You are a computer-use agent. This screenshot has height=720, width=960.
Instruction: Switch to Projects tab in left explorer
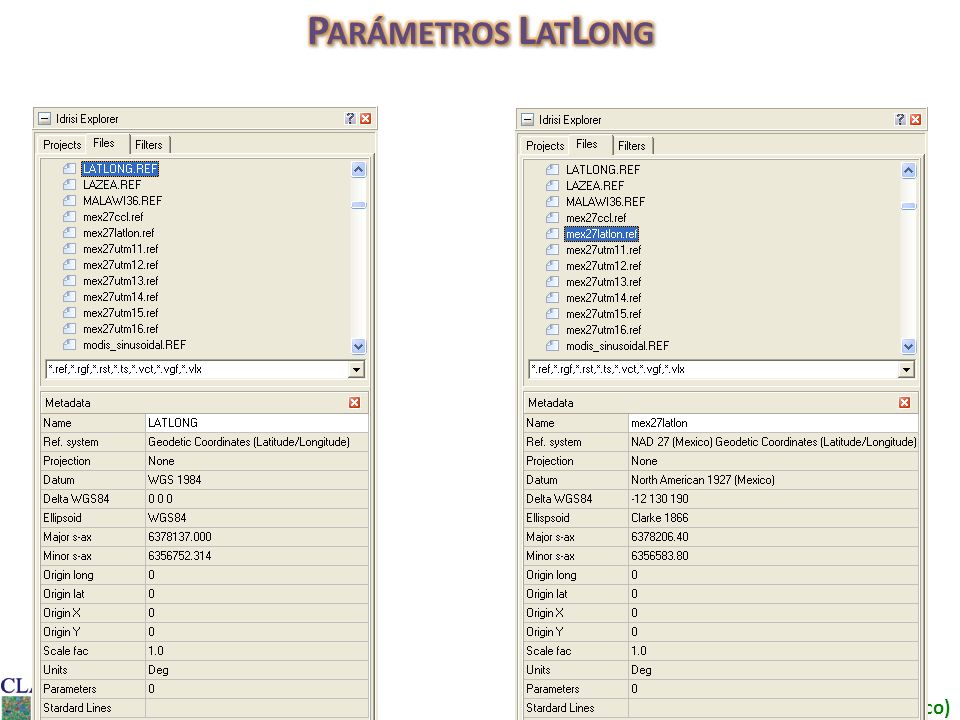click(x=62, y=144)
